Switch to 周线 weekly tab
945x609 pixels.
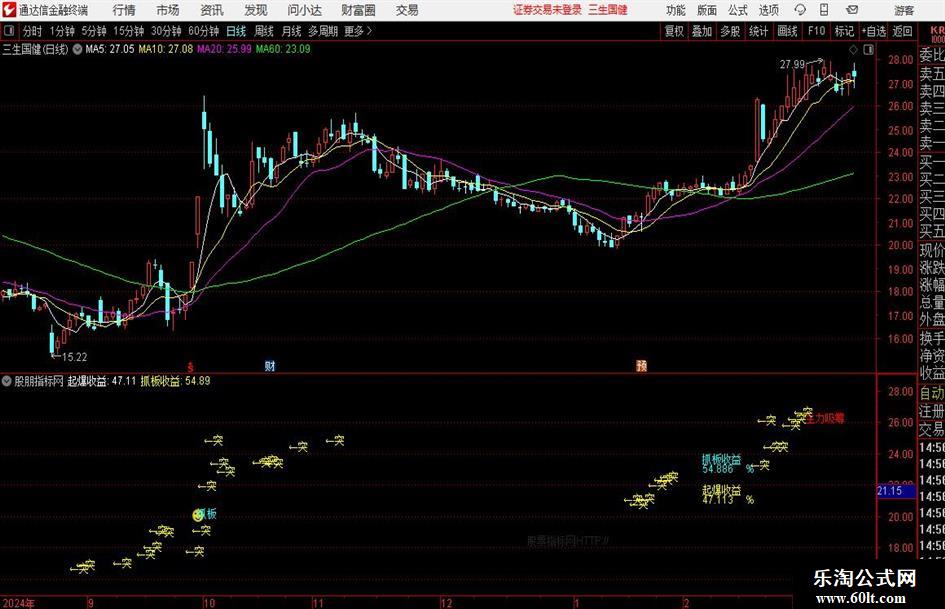coord(264,31)
